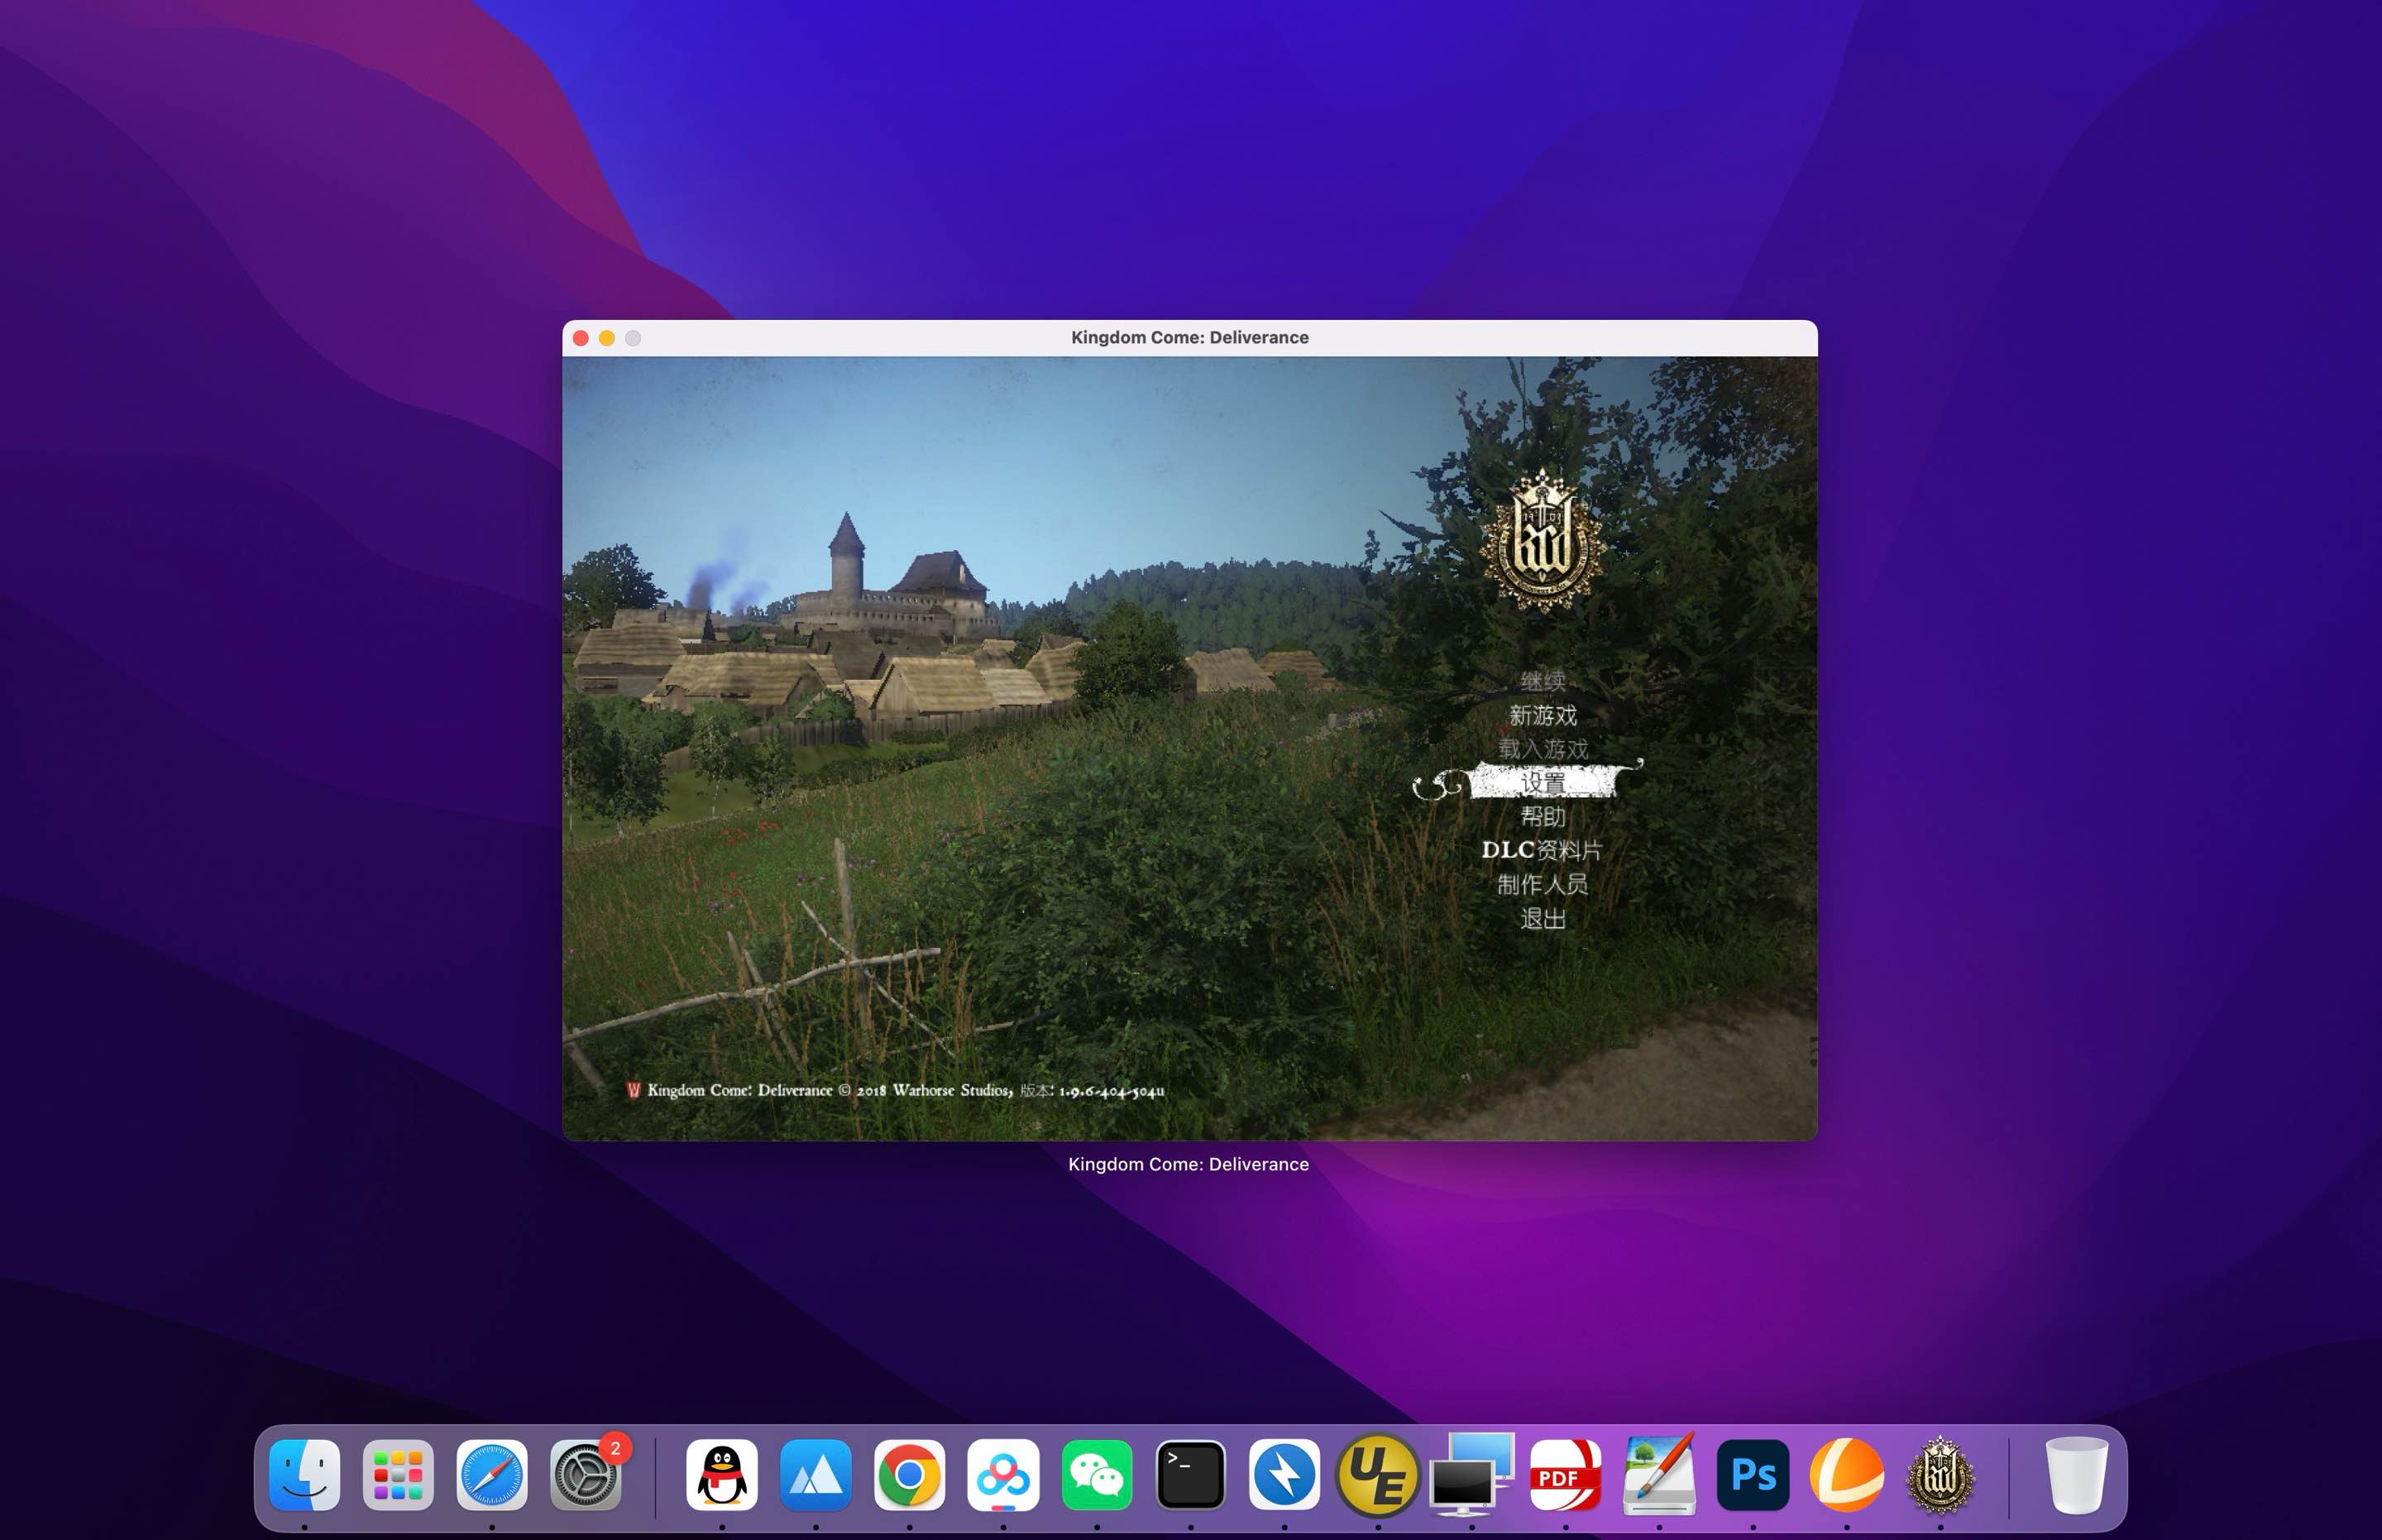2382x1540 pixels.
Task: Click the Kingdom Come crest logo in game
Action: point(1543,541)
